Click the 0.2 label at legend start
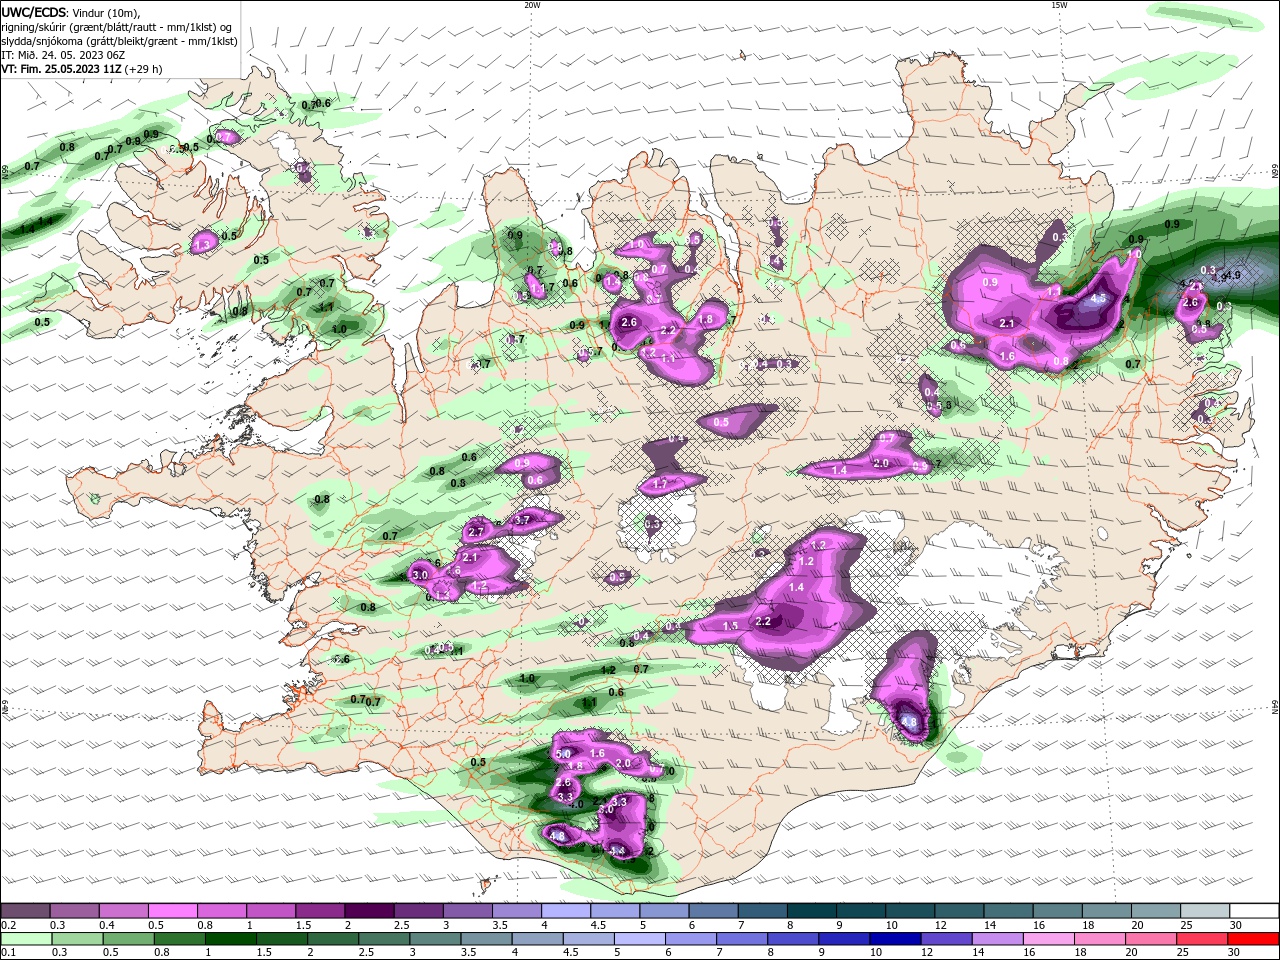Image resolution: width=1280 pixels, height=960 pixels. click(8, 924)
